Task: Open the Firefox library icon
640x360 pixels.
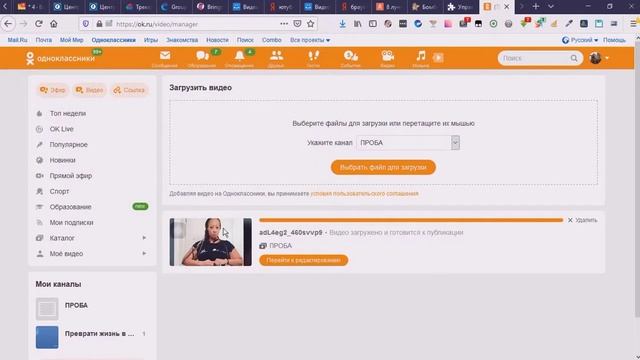Action: 358,24
